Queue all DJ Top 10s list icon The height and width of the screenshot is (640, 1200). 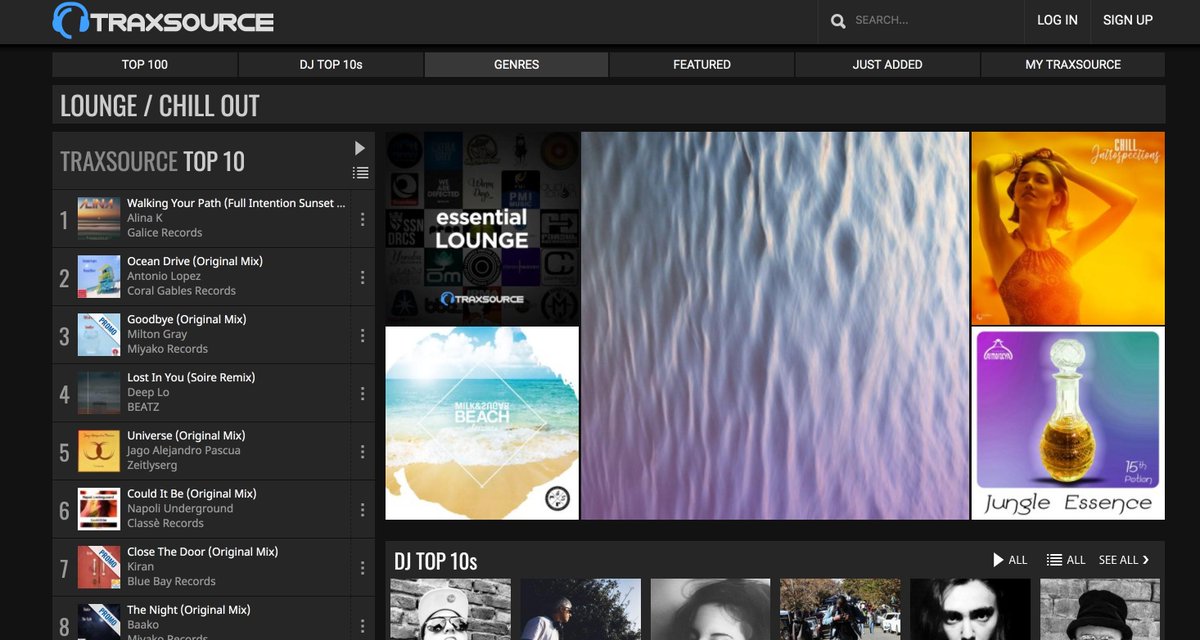pyautogui.click(x=1066, y=560)
